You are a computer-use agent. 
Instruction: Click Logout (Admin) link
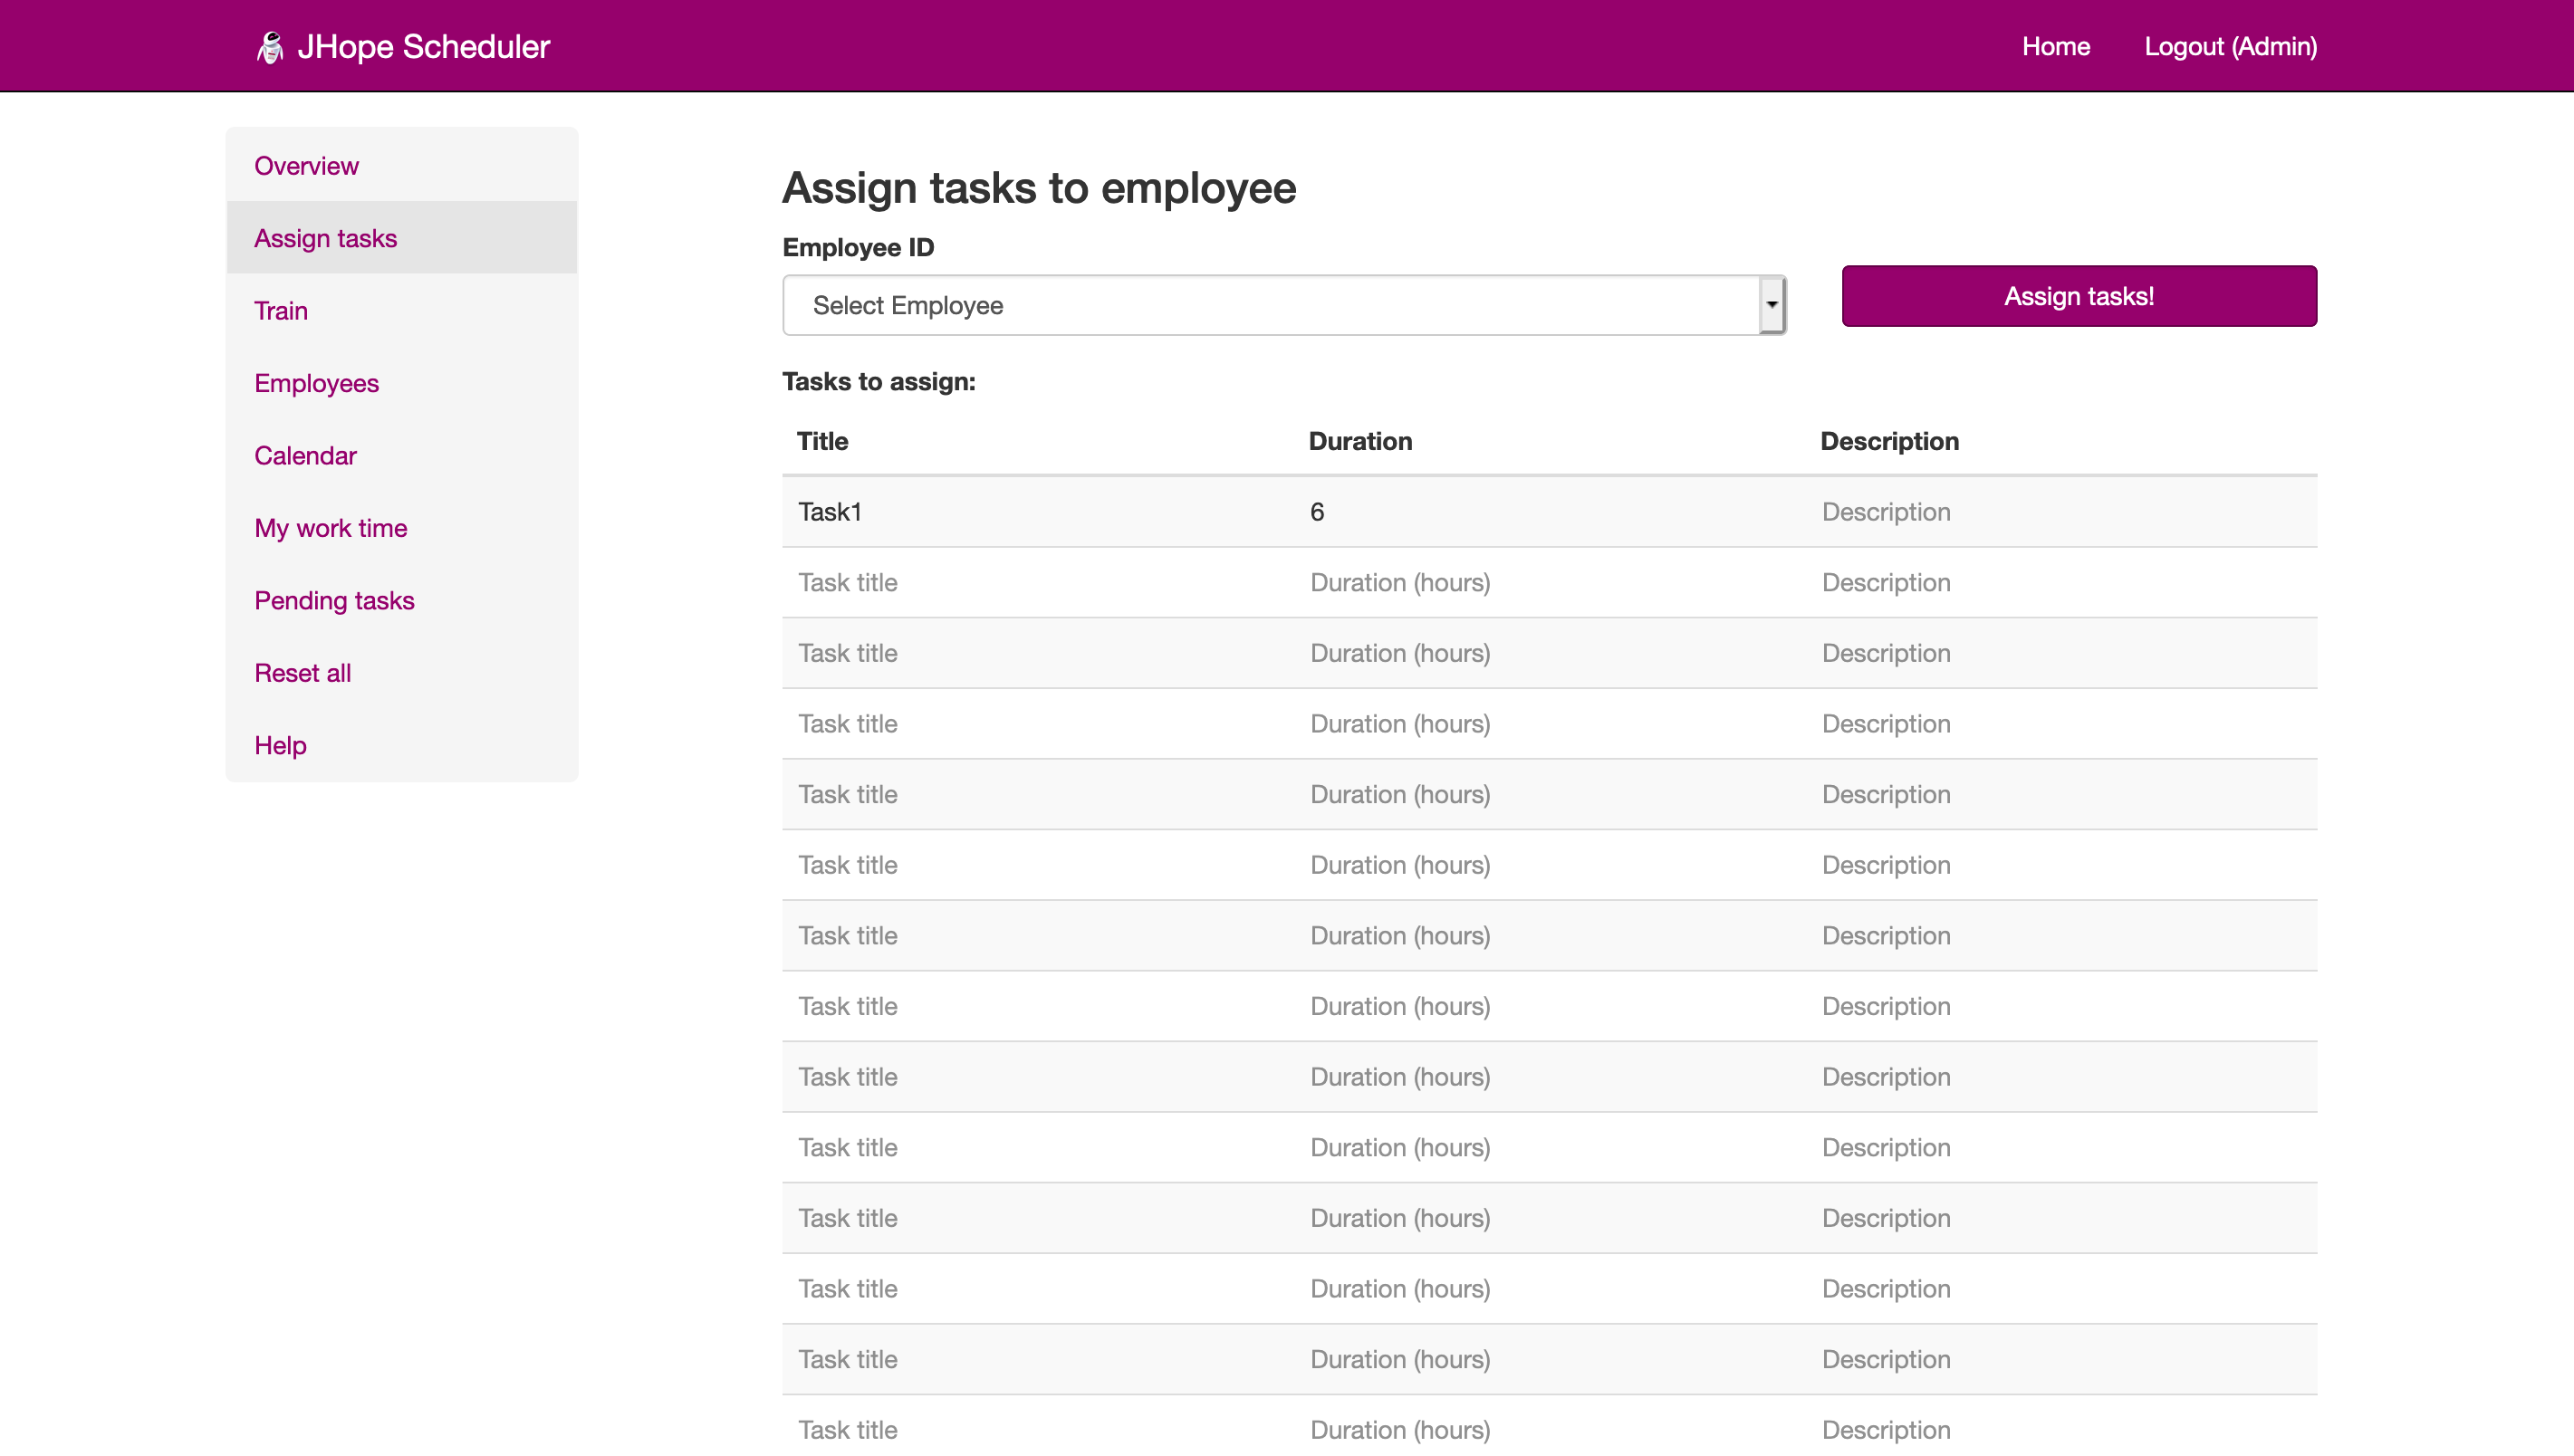point(2230,47)
